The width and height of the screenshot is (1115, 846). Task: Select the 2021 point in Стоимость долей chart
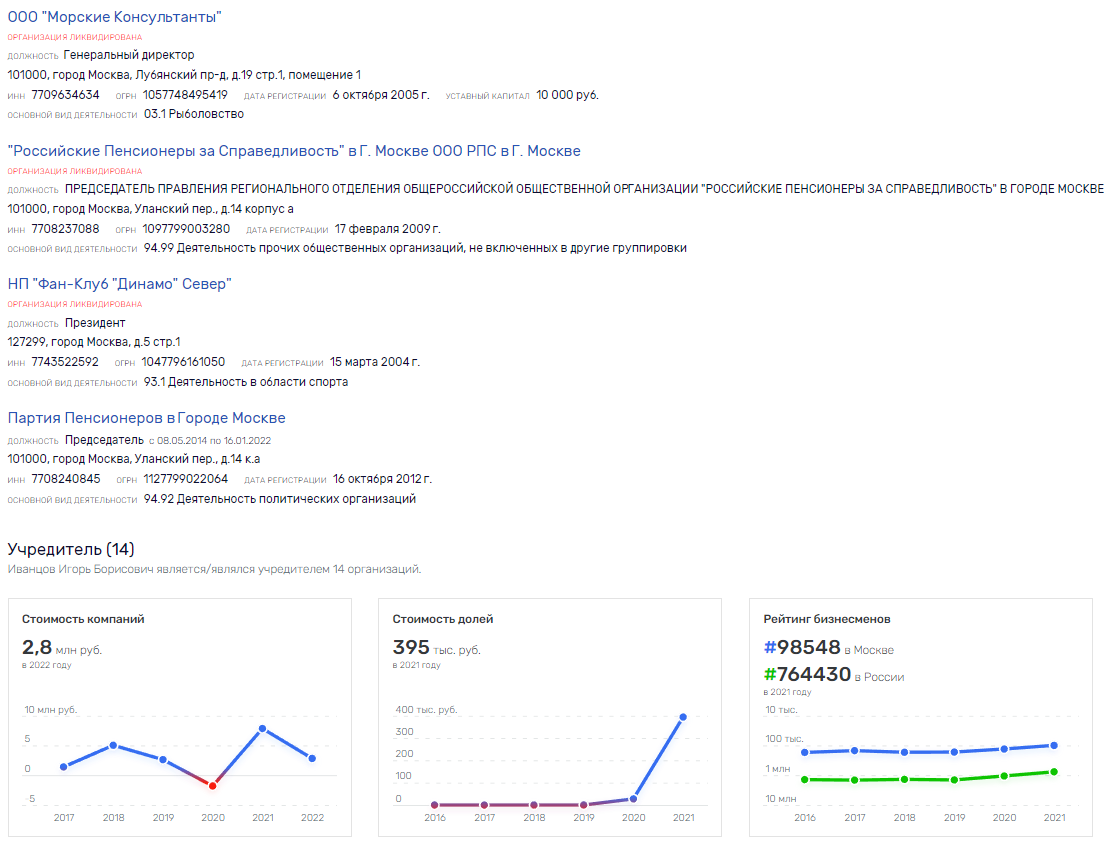coord(683,717)
